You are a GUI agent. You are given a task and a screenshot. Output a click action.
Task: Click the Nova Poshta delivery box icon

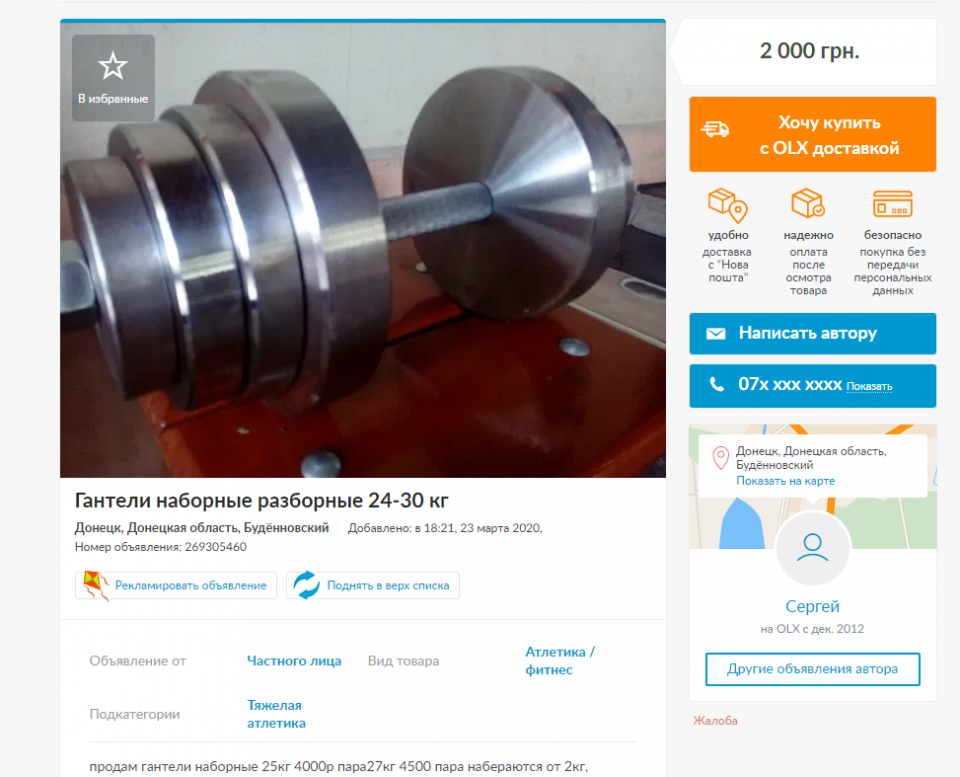coord(728,205)
